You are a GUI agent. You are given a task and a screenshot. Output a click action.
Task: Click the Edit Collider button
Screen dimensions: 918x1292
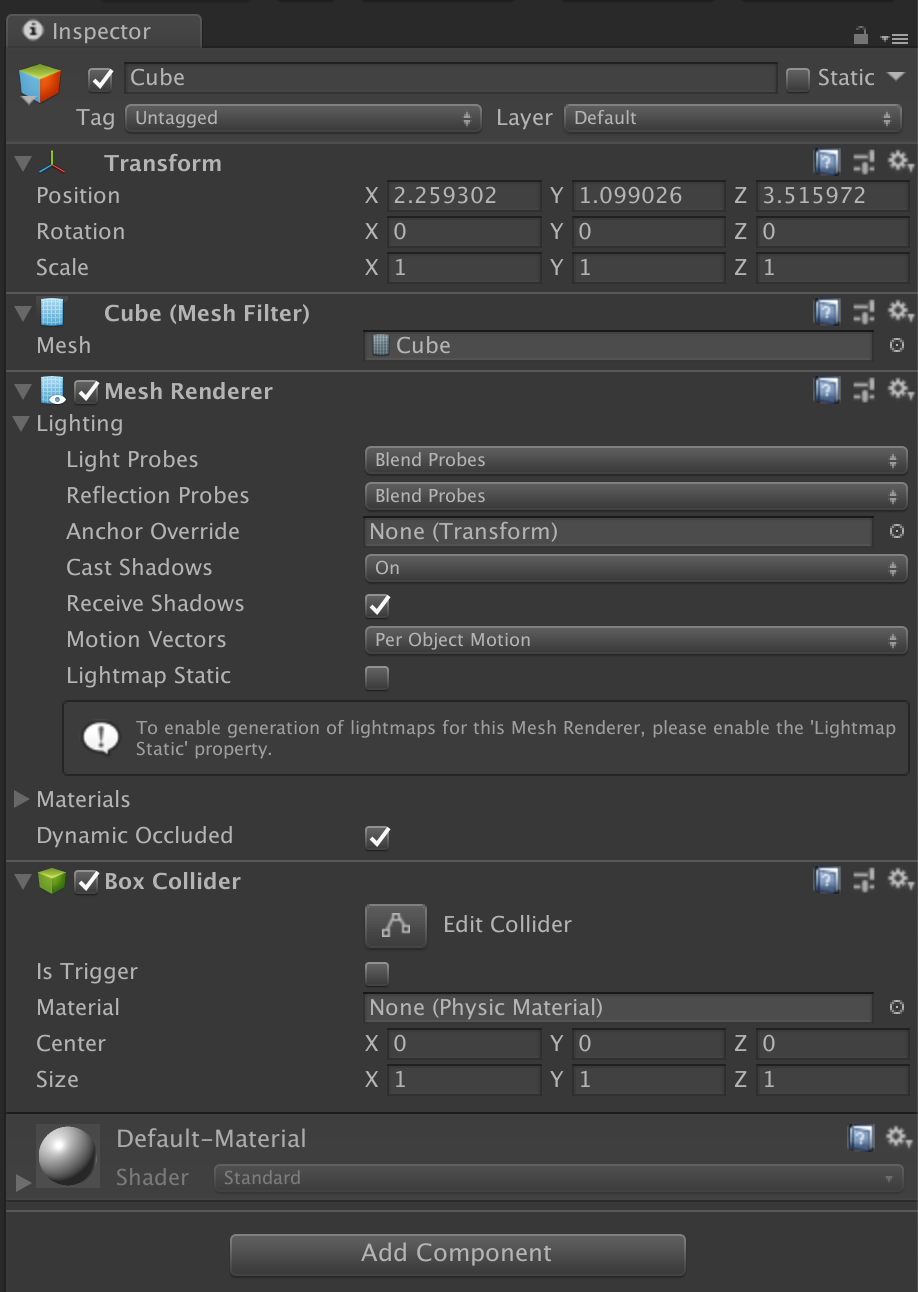[396, 925]
